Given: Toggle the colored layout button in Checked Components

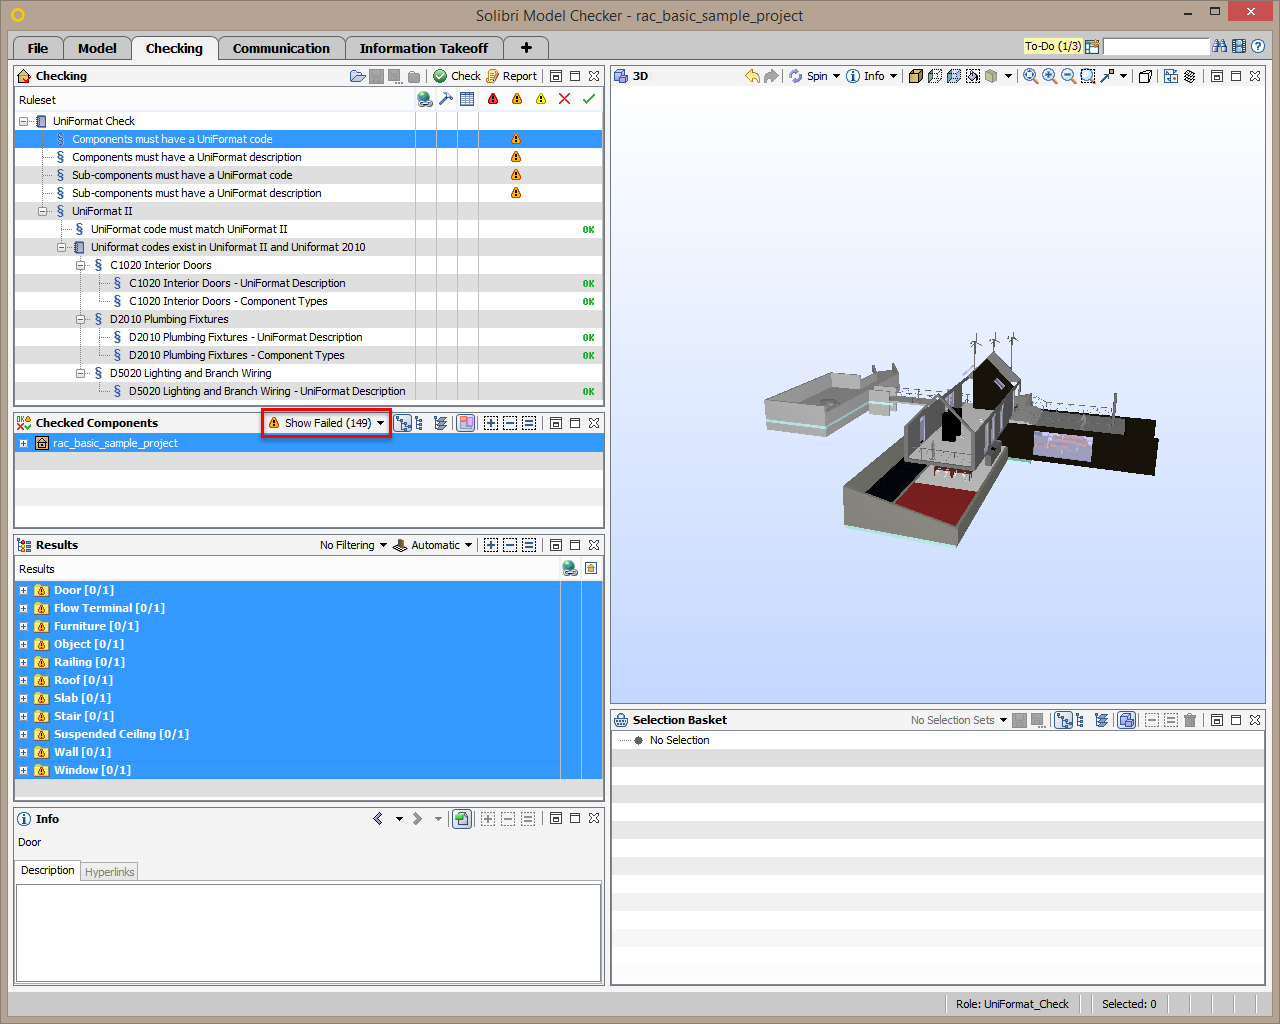Looking at the screenshot, I should [466, 423].
